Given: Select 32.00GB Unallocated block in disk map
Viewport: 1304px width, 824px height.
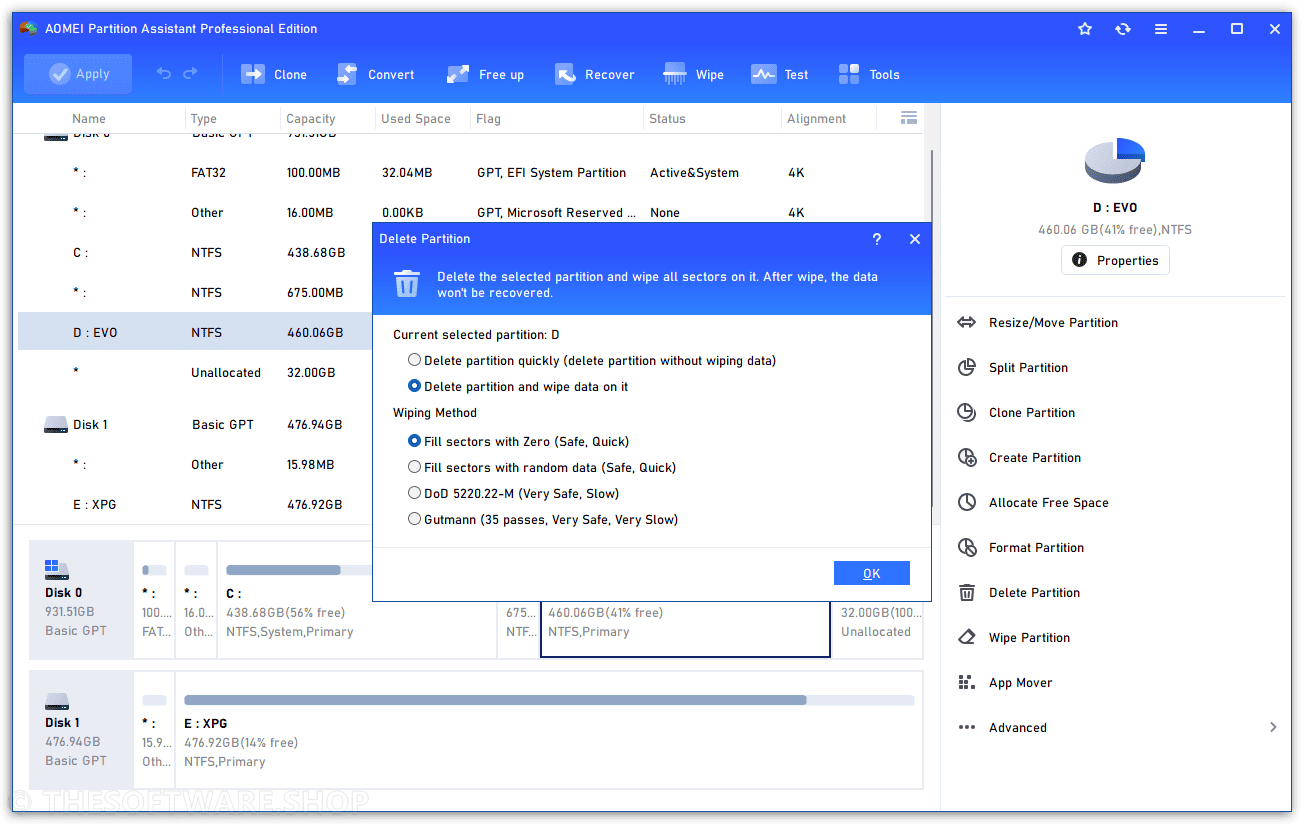Looking at the screenshot, I should point(876,630).
